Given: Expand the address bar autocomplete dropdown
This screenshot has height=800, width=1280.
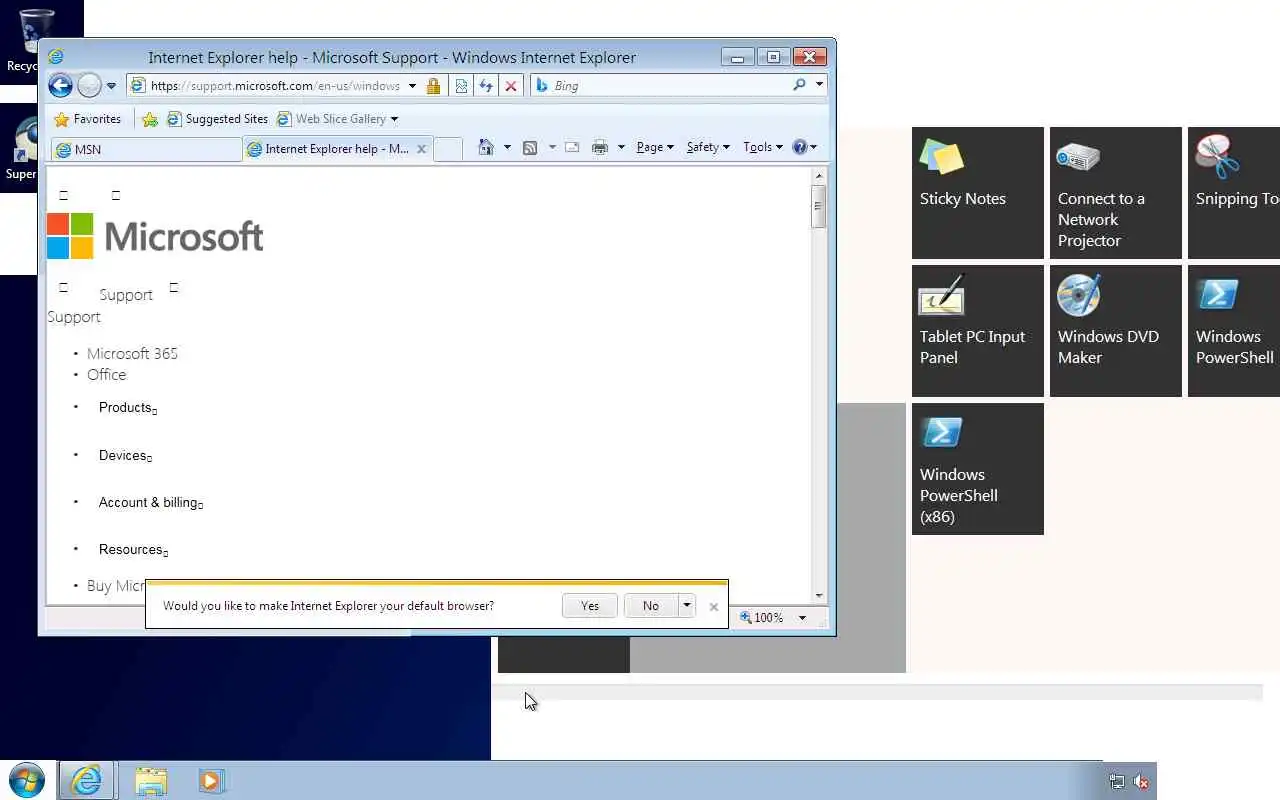Looking at the screenshot, I should (412, 86).
